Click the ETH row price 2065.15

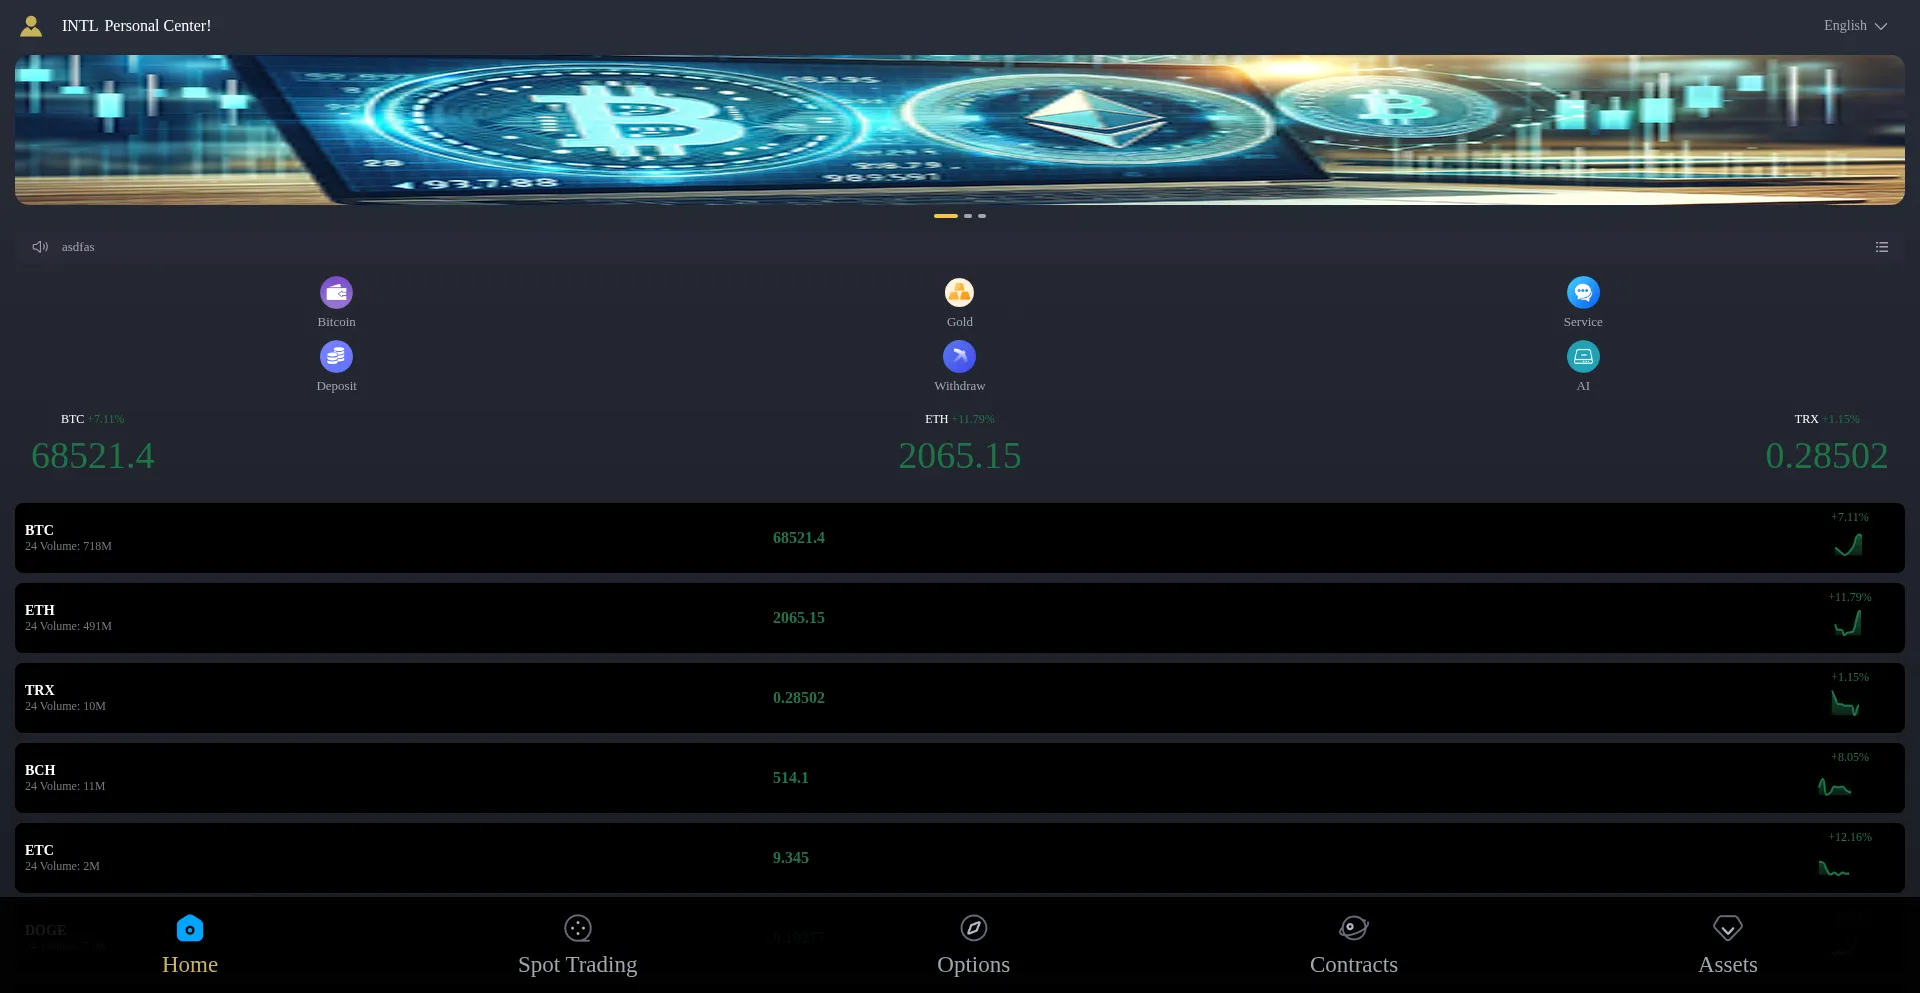click(799, 618)
